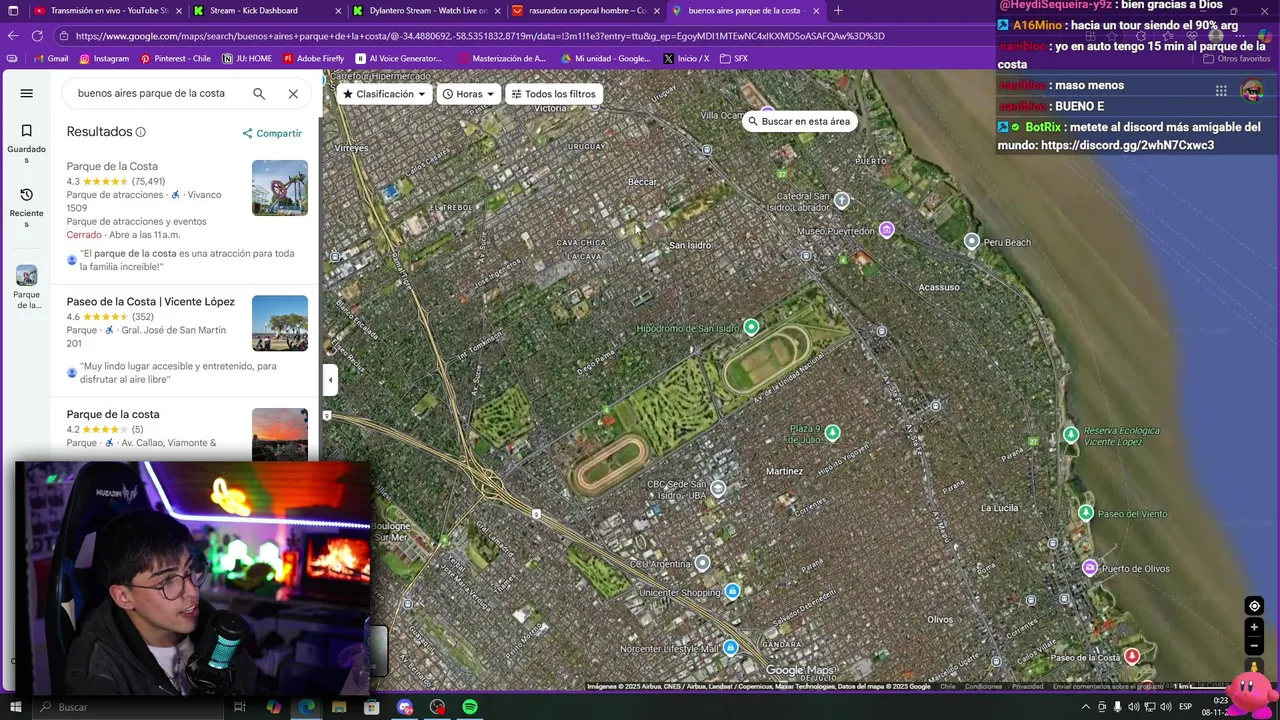1280x720 pixels.
Task: Open the Guardados saved places panel
Action: point(27,144)
